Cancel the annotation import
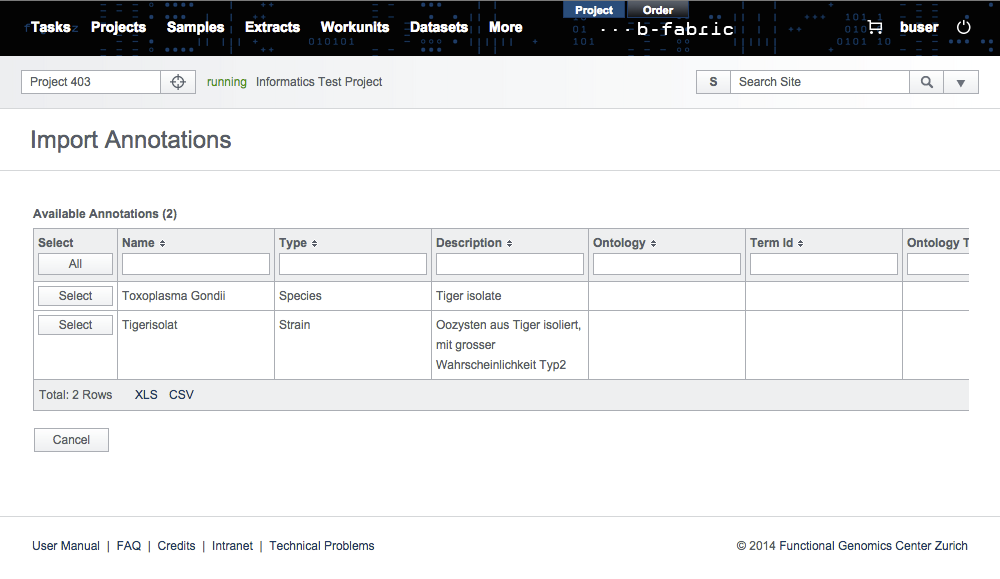This screenshot has width=1000, height=579. [x=71, y=440]
